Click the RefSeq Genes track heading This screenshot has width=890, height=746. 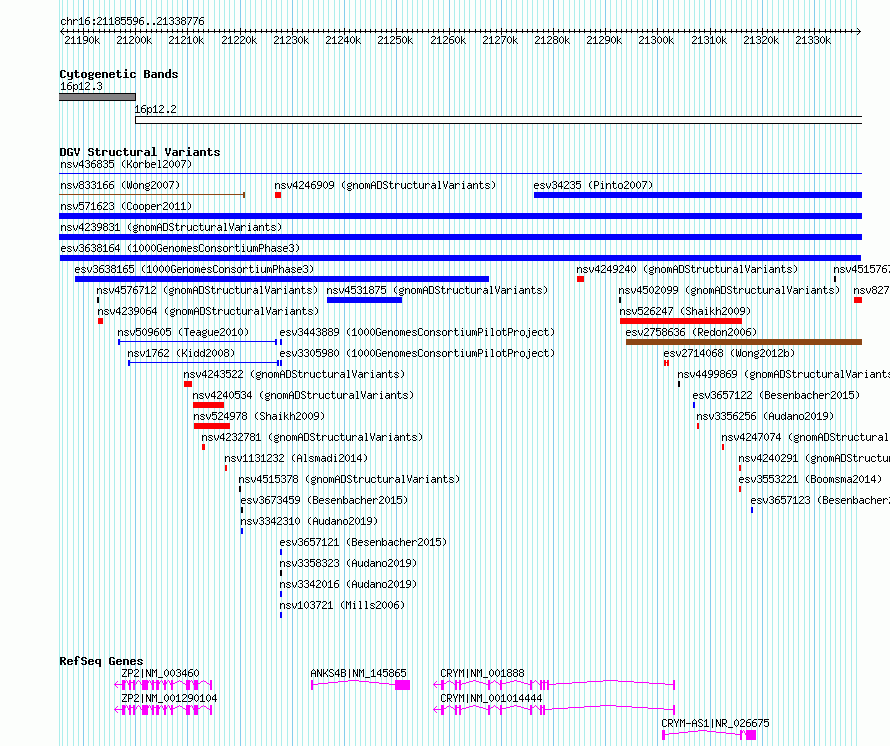[101, 661]
